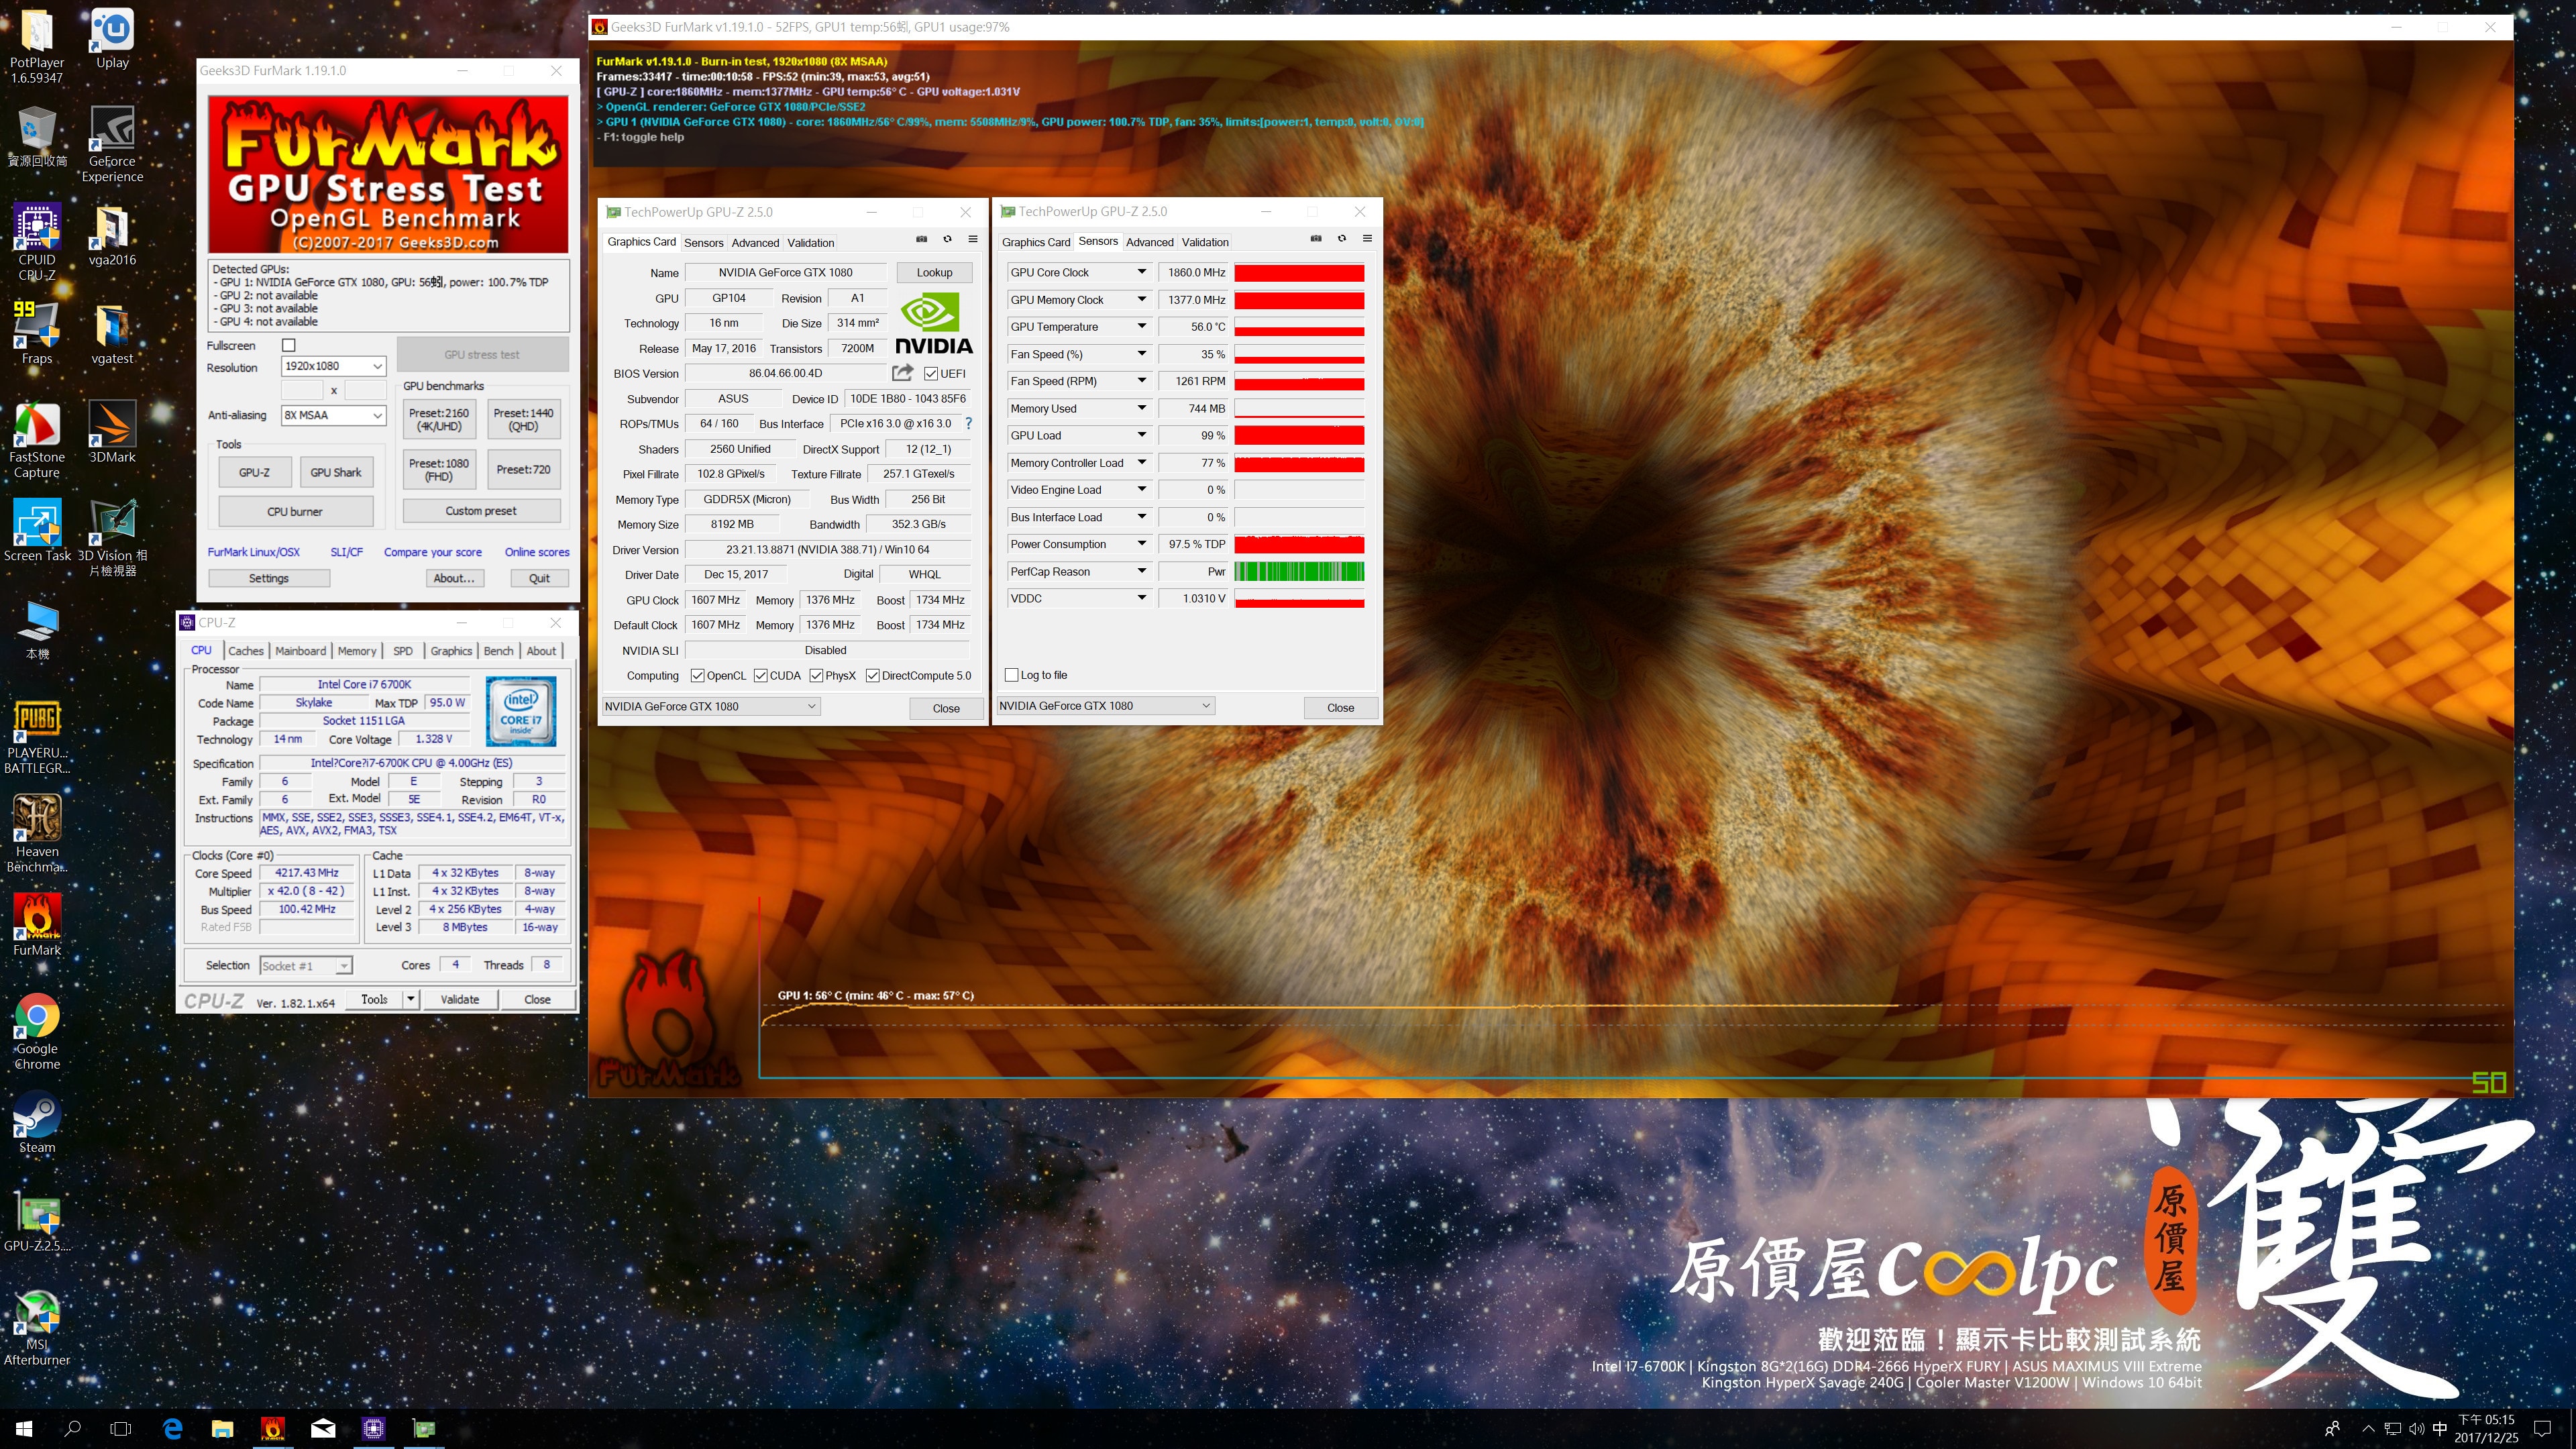The height and width of the screenshot is (1449, 2576).
Task: Toggle DirectCompute 5.0 checkbox
Action: 872,676
